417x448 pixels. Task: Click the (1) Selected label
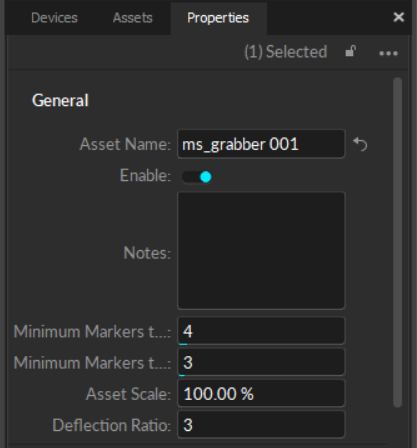(286, 52)
